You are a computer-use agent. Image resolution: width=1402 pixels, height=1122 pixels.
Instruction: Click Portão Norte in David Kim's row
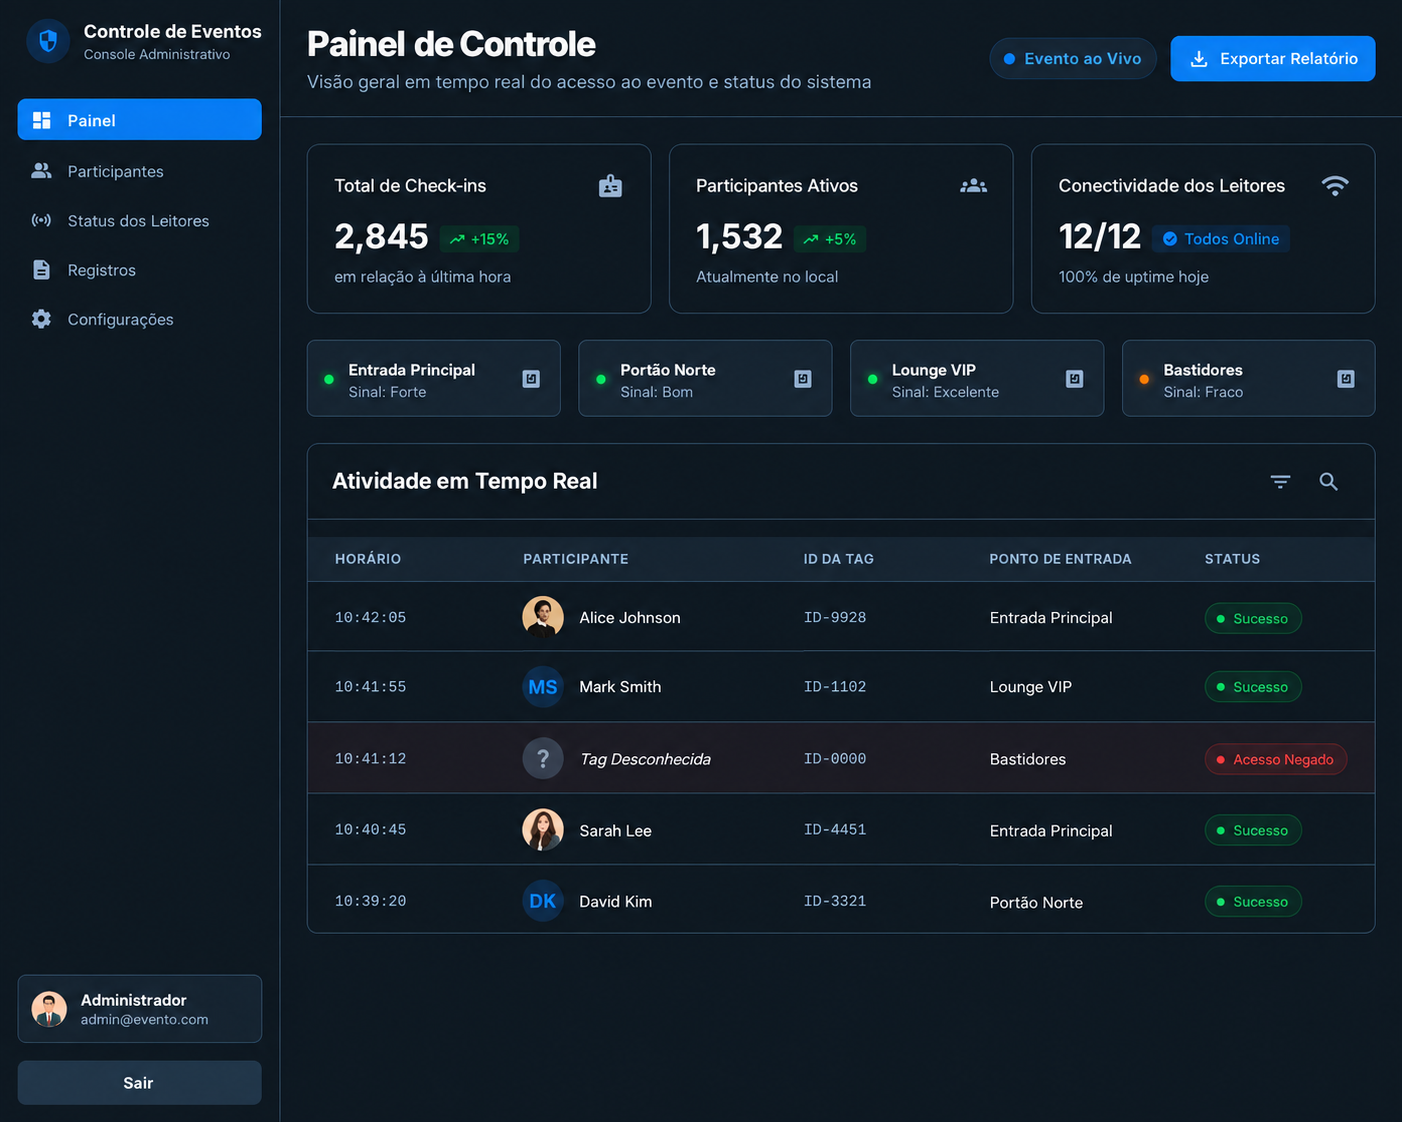point(1036,902)
